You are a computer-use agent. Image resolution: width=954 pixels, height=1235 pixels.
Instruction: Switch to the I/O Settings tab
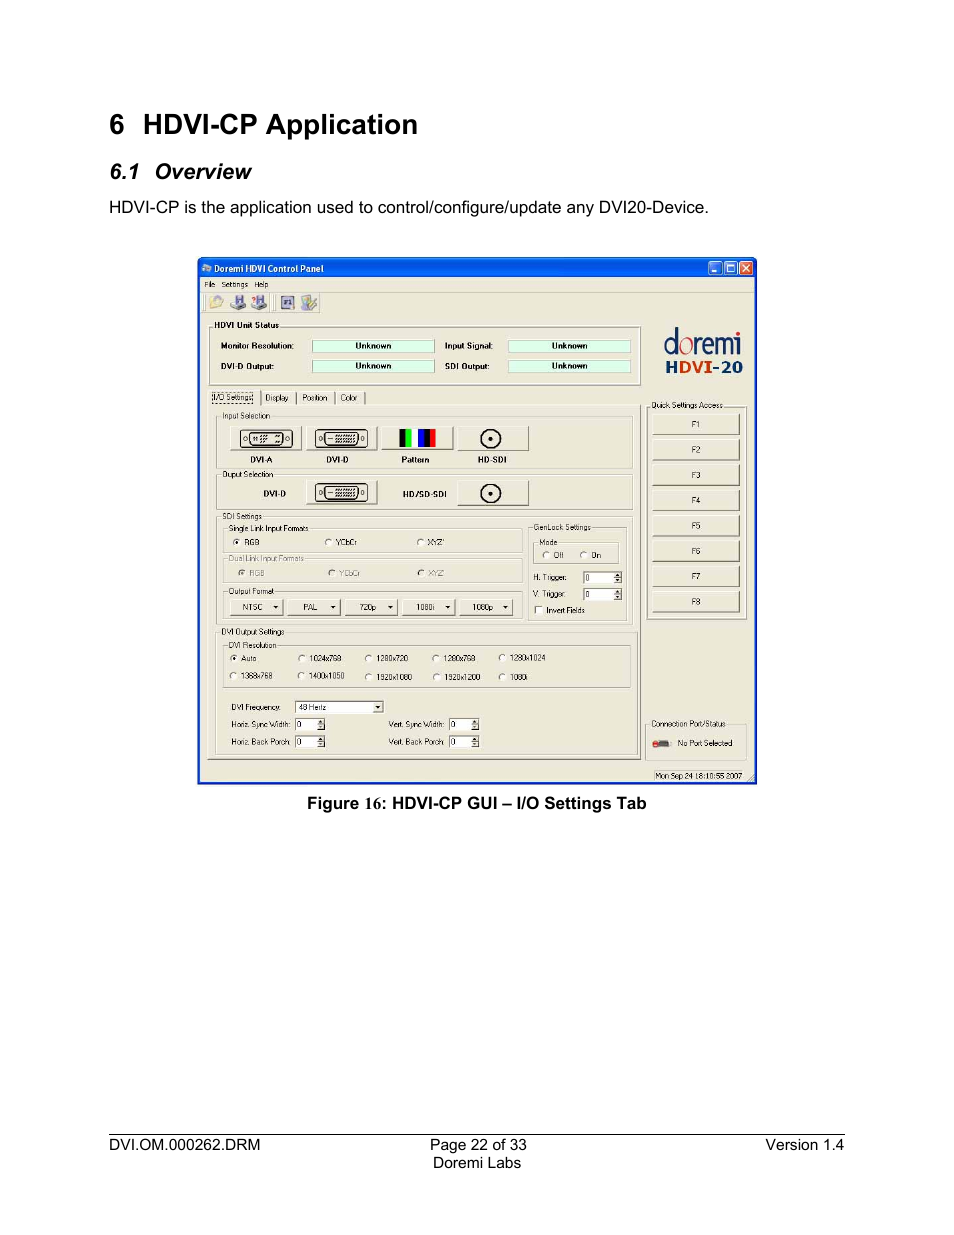click(233, 397)
